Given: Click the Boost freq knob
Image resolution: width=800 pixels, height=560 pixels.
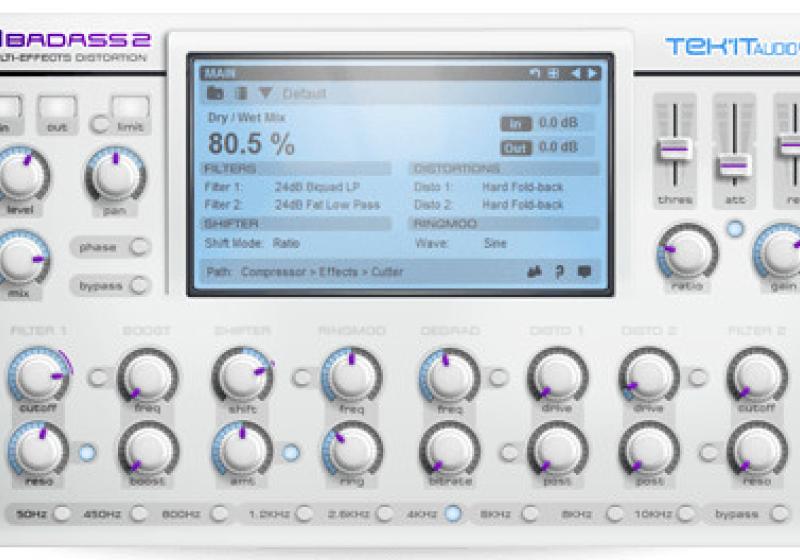Looking at the screenshot, I should (x=148, y=377).
